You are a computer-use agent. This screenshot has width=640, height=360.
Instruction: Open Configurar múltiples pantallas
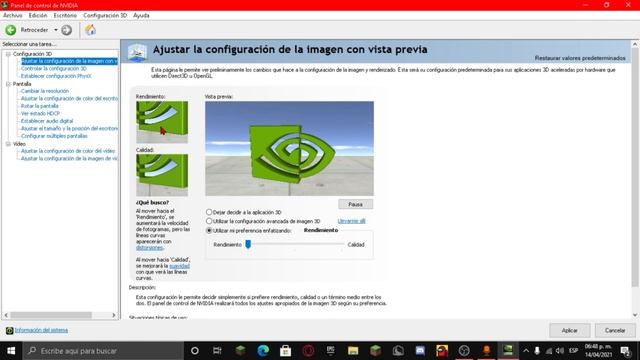pos(54,136)
